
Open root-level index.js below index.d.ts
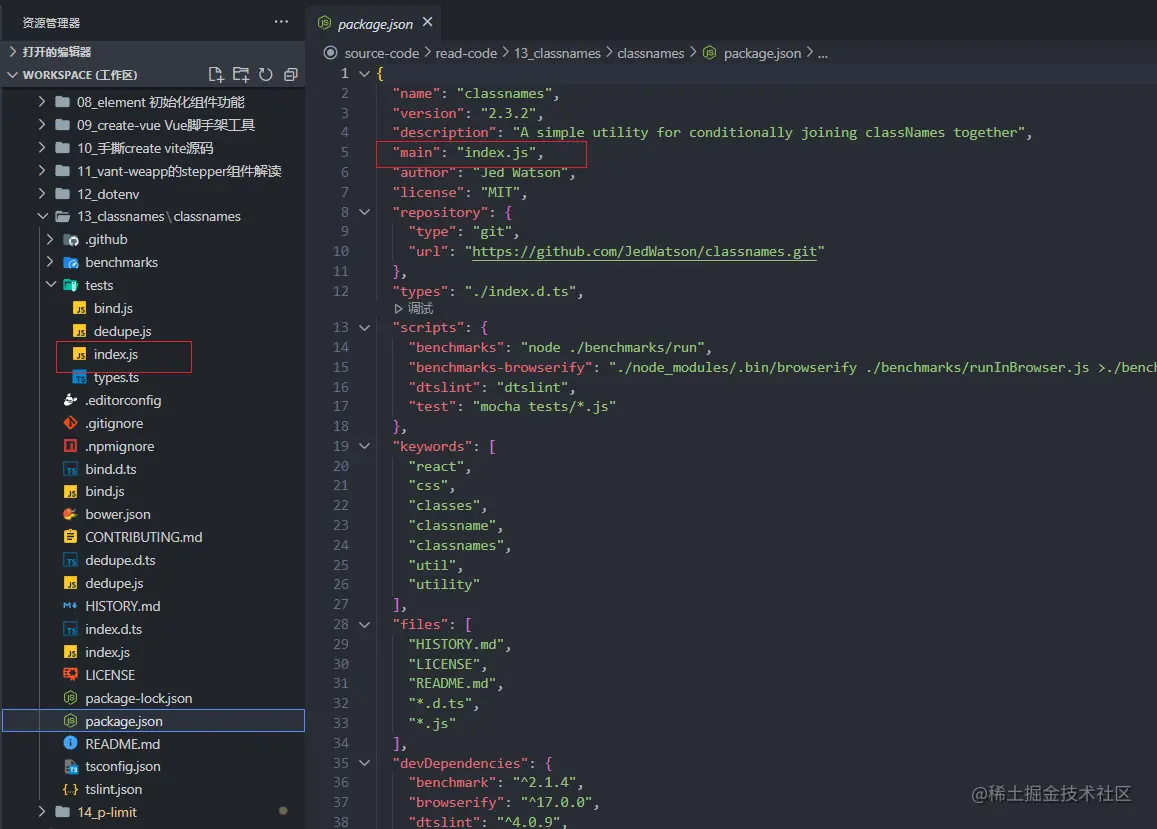click(107, 652)
